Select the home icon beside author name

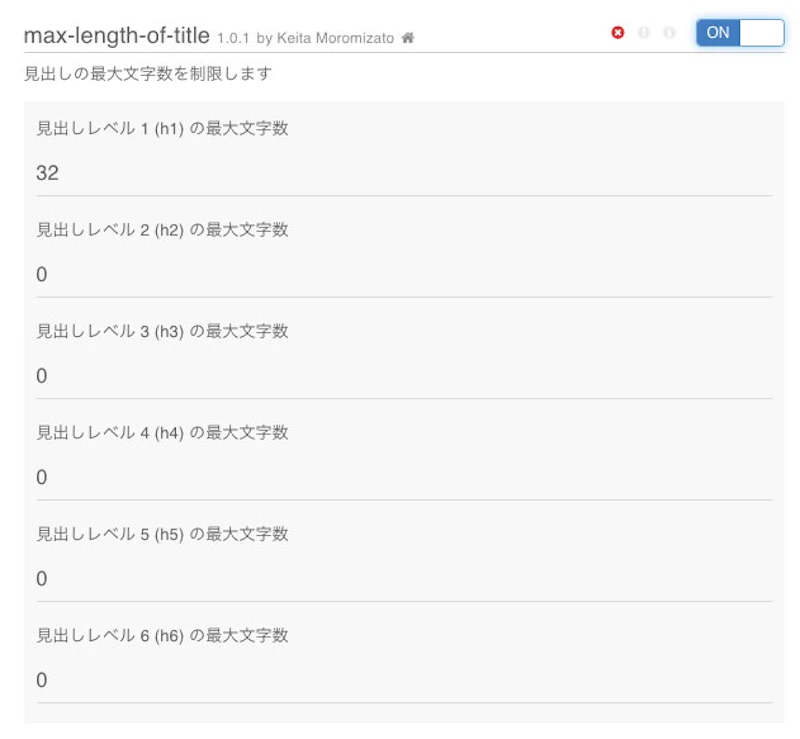(406, 34)
